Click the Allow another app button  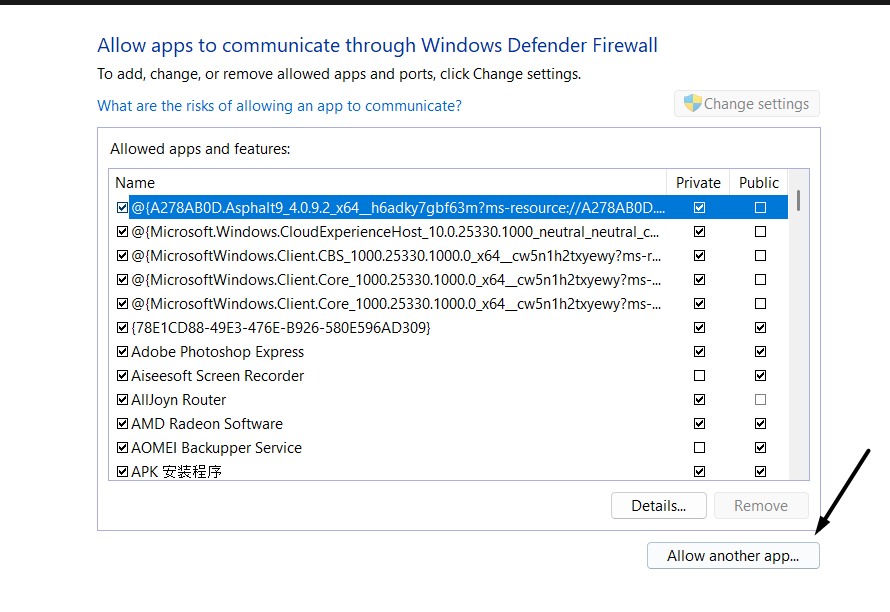(x=733, y=556)
